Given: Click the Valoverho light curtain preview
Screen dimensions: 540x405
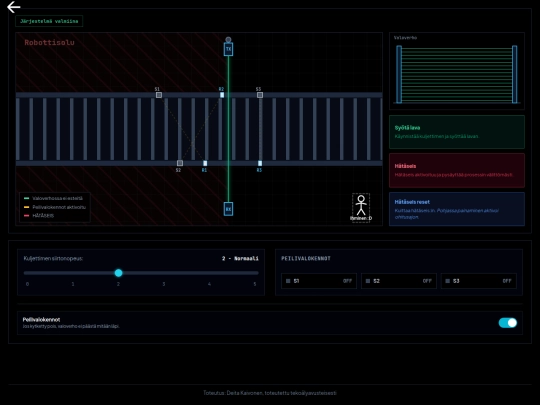Looking at the screenshot, I should pyautogui.click(x=457, y=71).
